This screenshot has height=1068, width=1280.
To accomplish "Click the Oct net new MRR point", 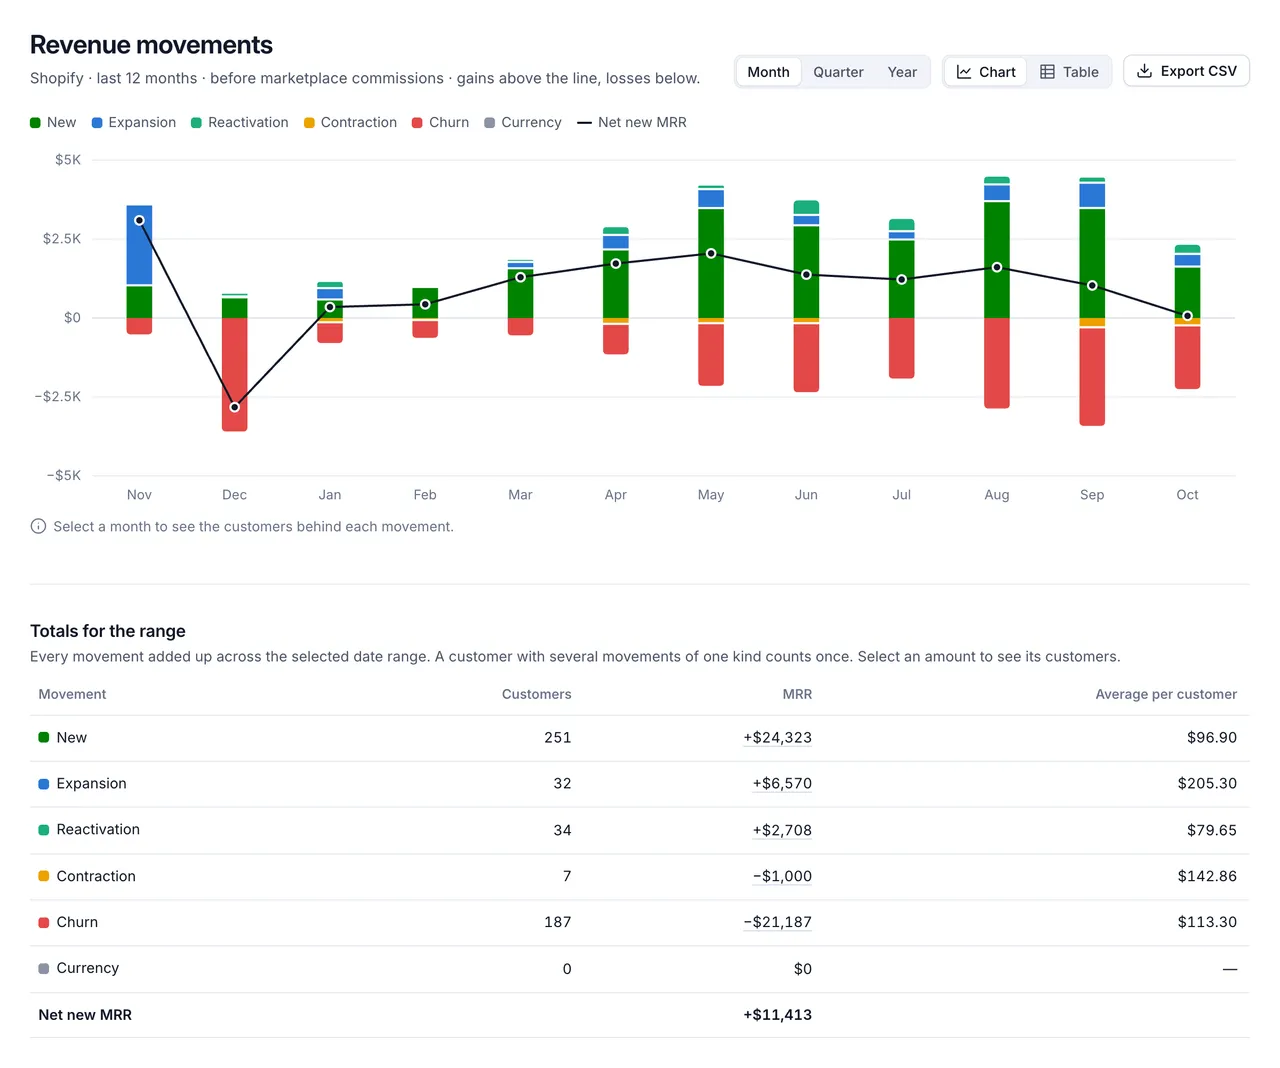I will pos(1187,316).
